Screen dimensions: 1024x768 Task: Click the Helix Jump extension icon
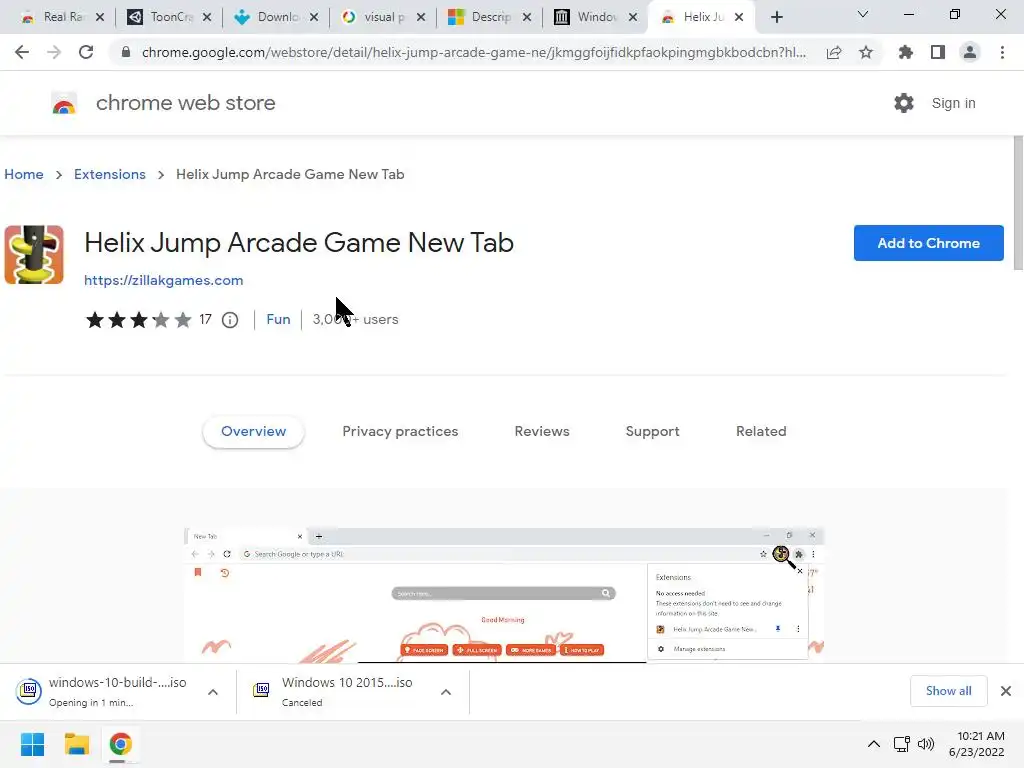(x=34, y=255)
